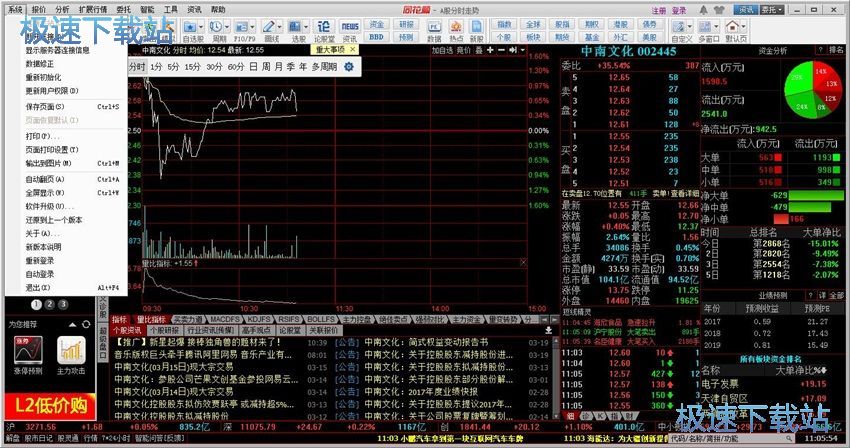Open the 涨停预测 app icon

(28, 350)
